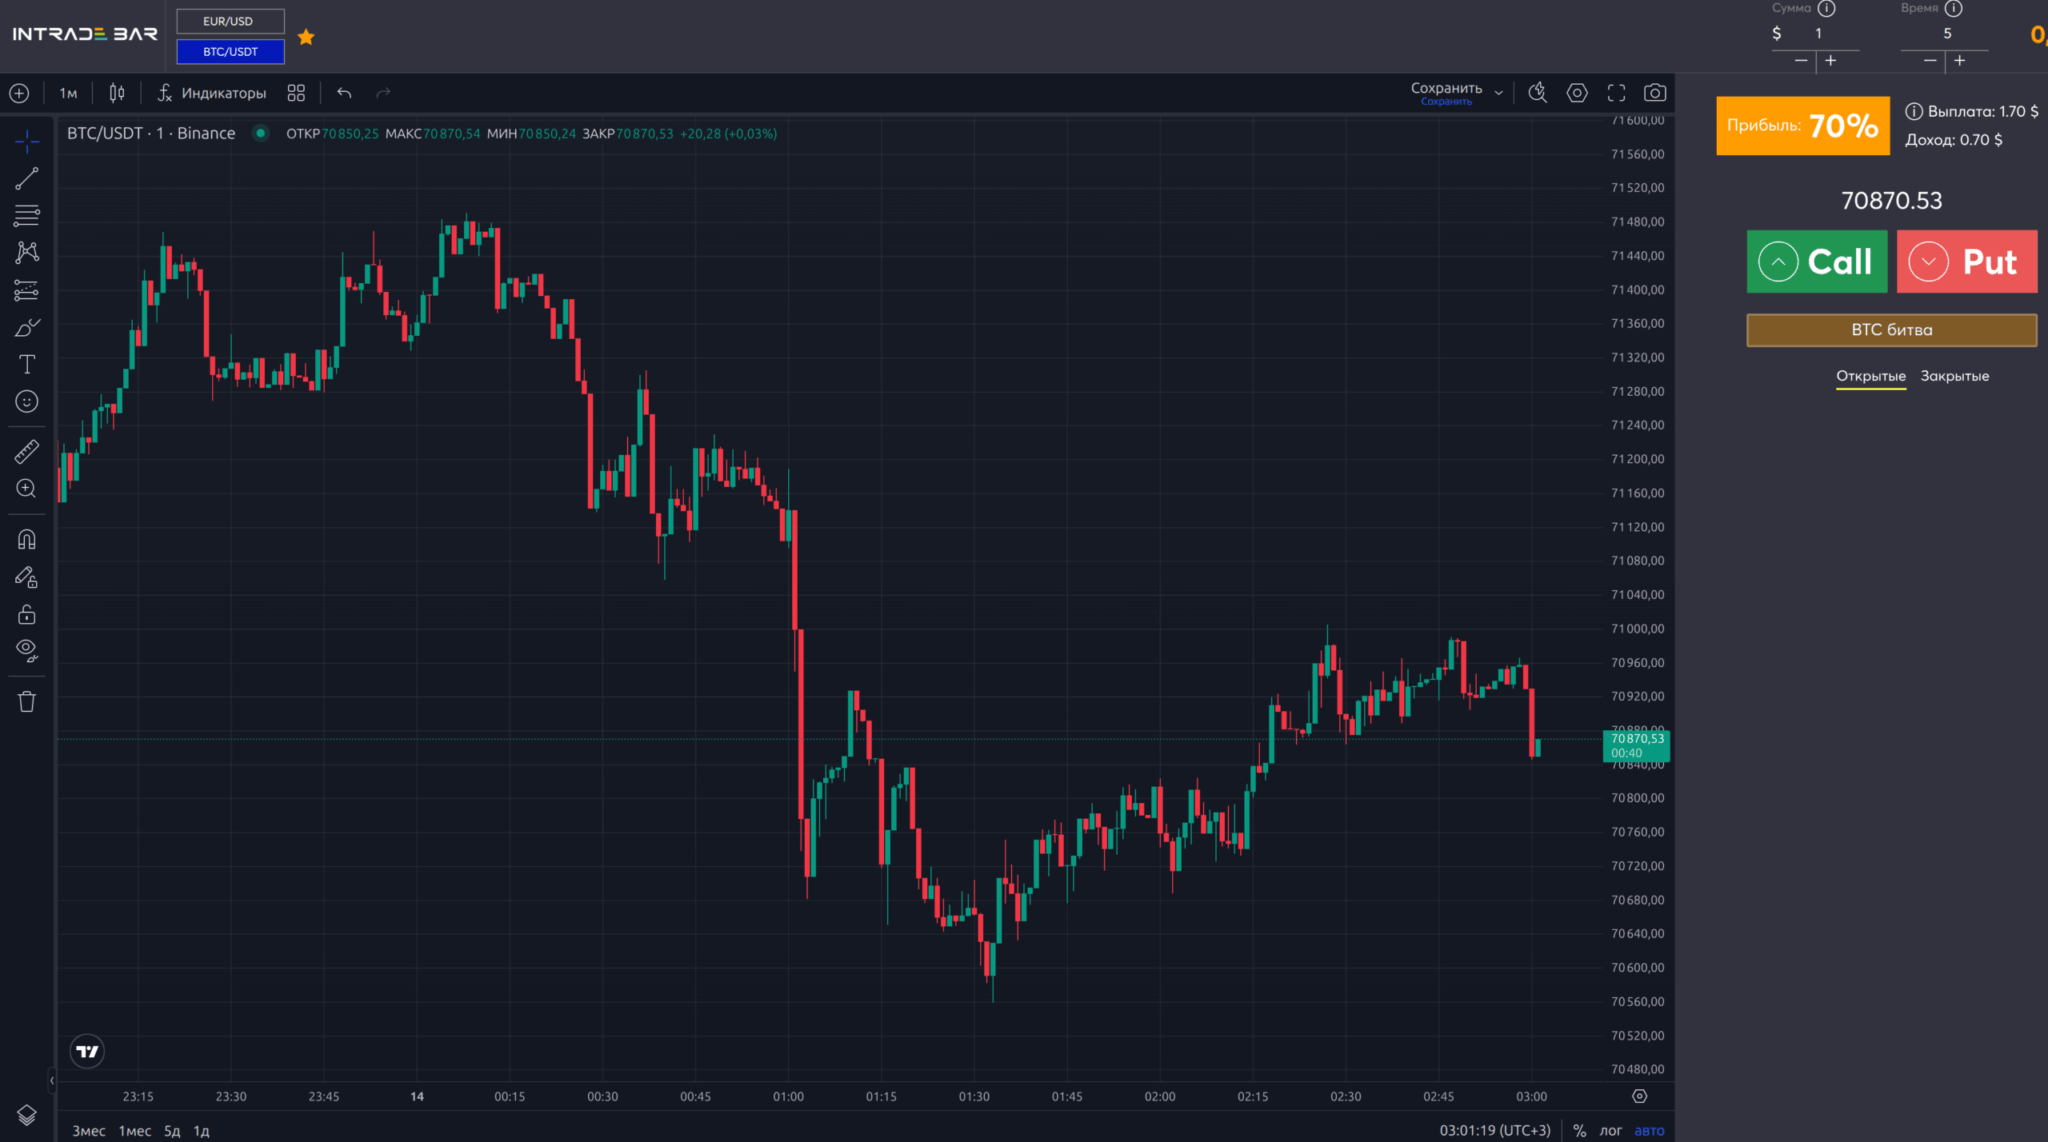Click the trash remove drawings icon
Screen dimensions: 2048x1142
(x=27, y=702)
